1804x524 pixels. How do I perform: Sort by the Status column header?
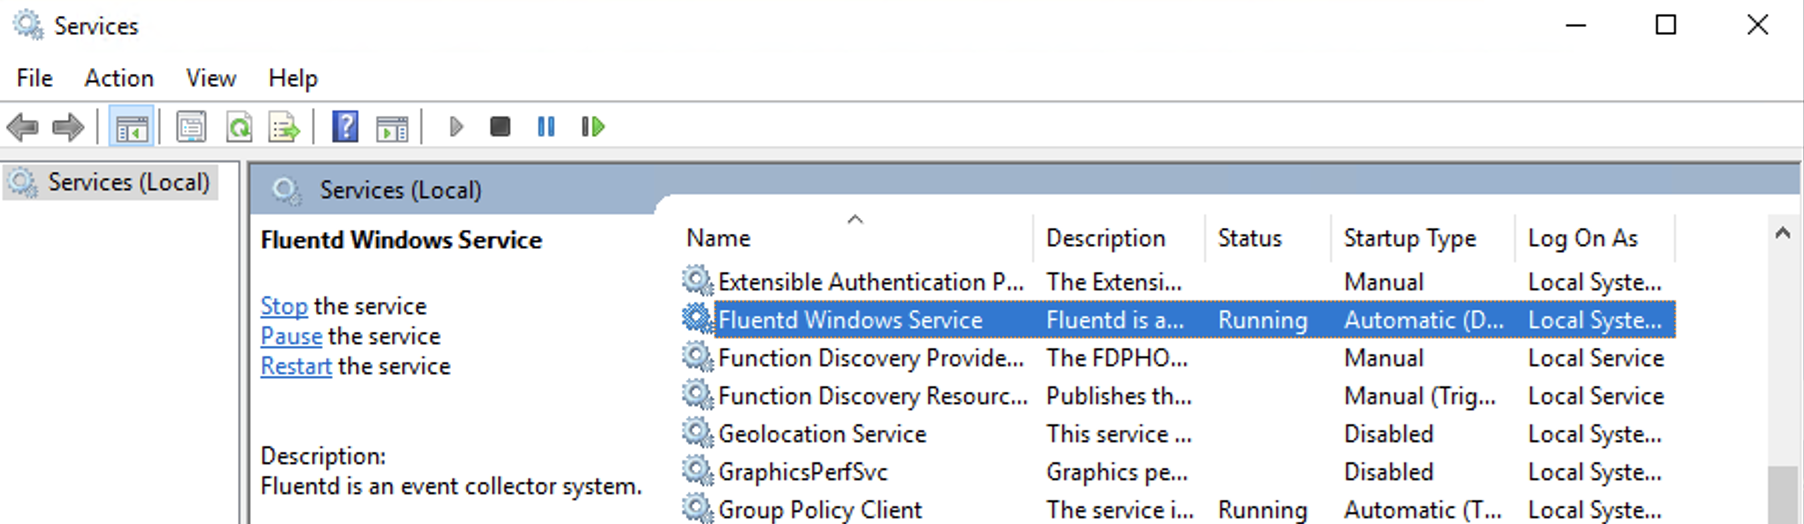tap(1267, 238)
